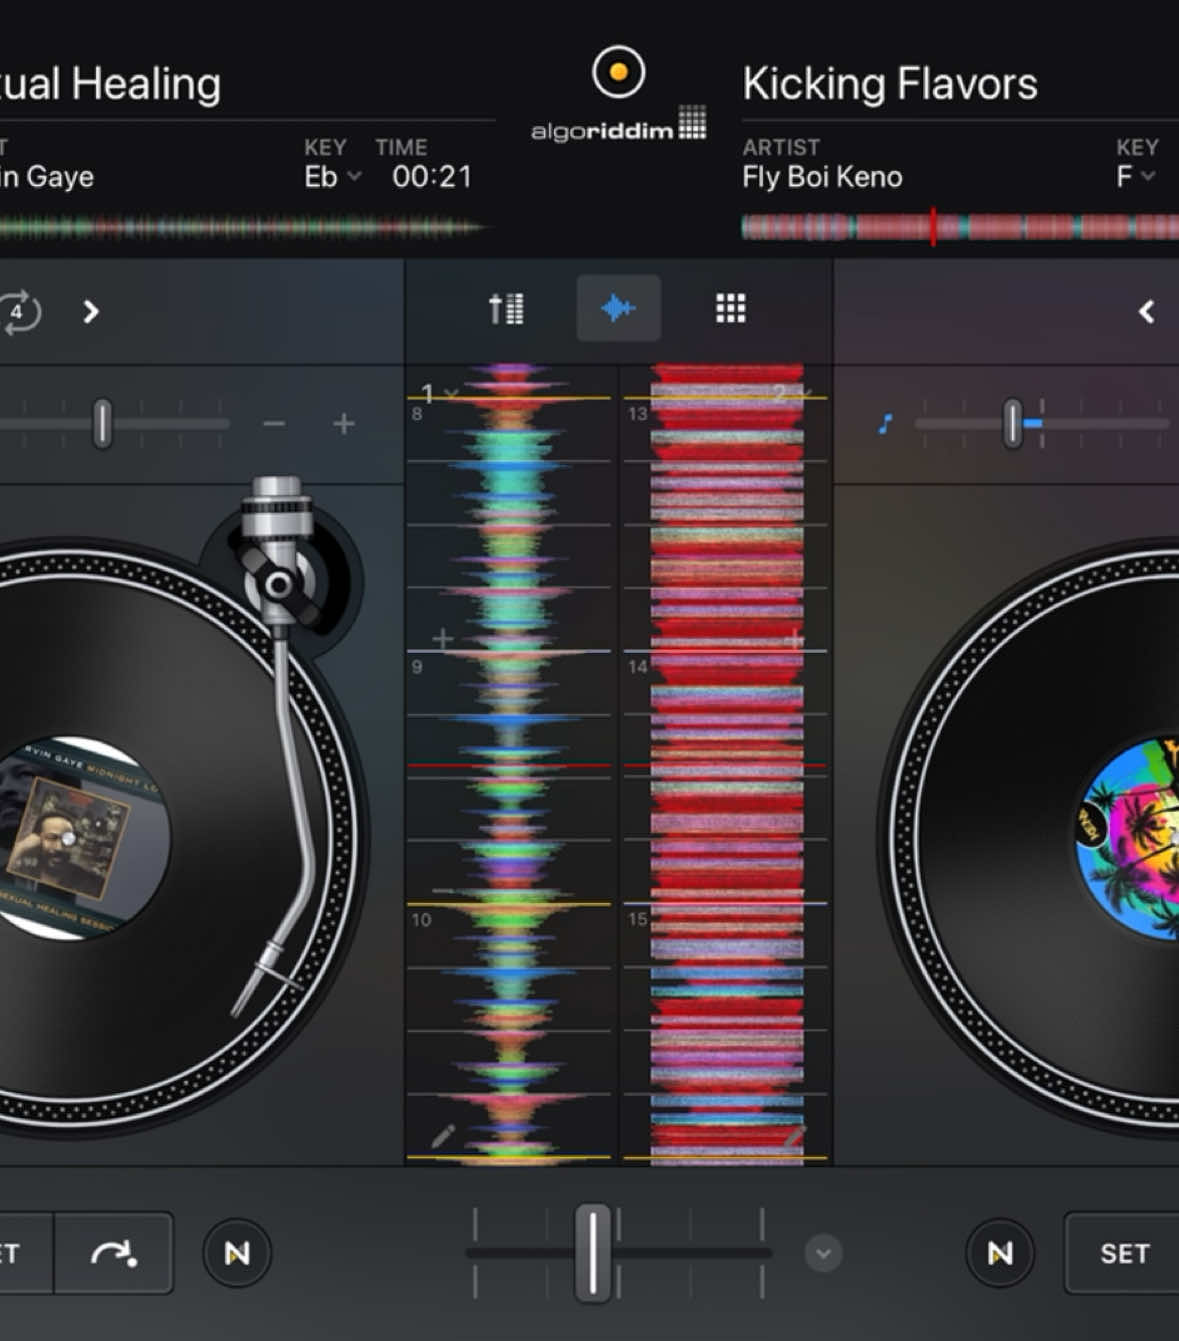Click colorful palm tree artwork on right platter

click(x=1127, y=838)
